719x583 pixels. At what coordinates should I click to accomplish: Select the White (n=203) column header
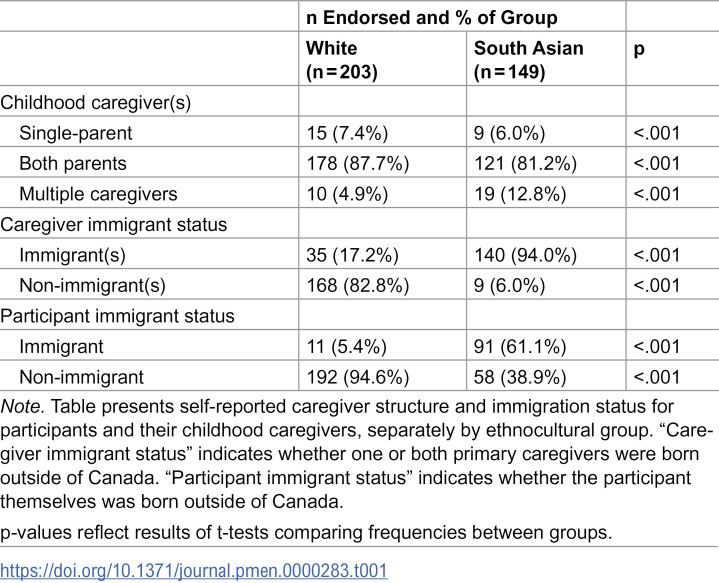coord(342,60)
